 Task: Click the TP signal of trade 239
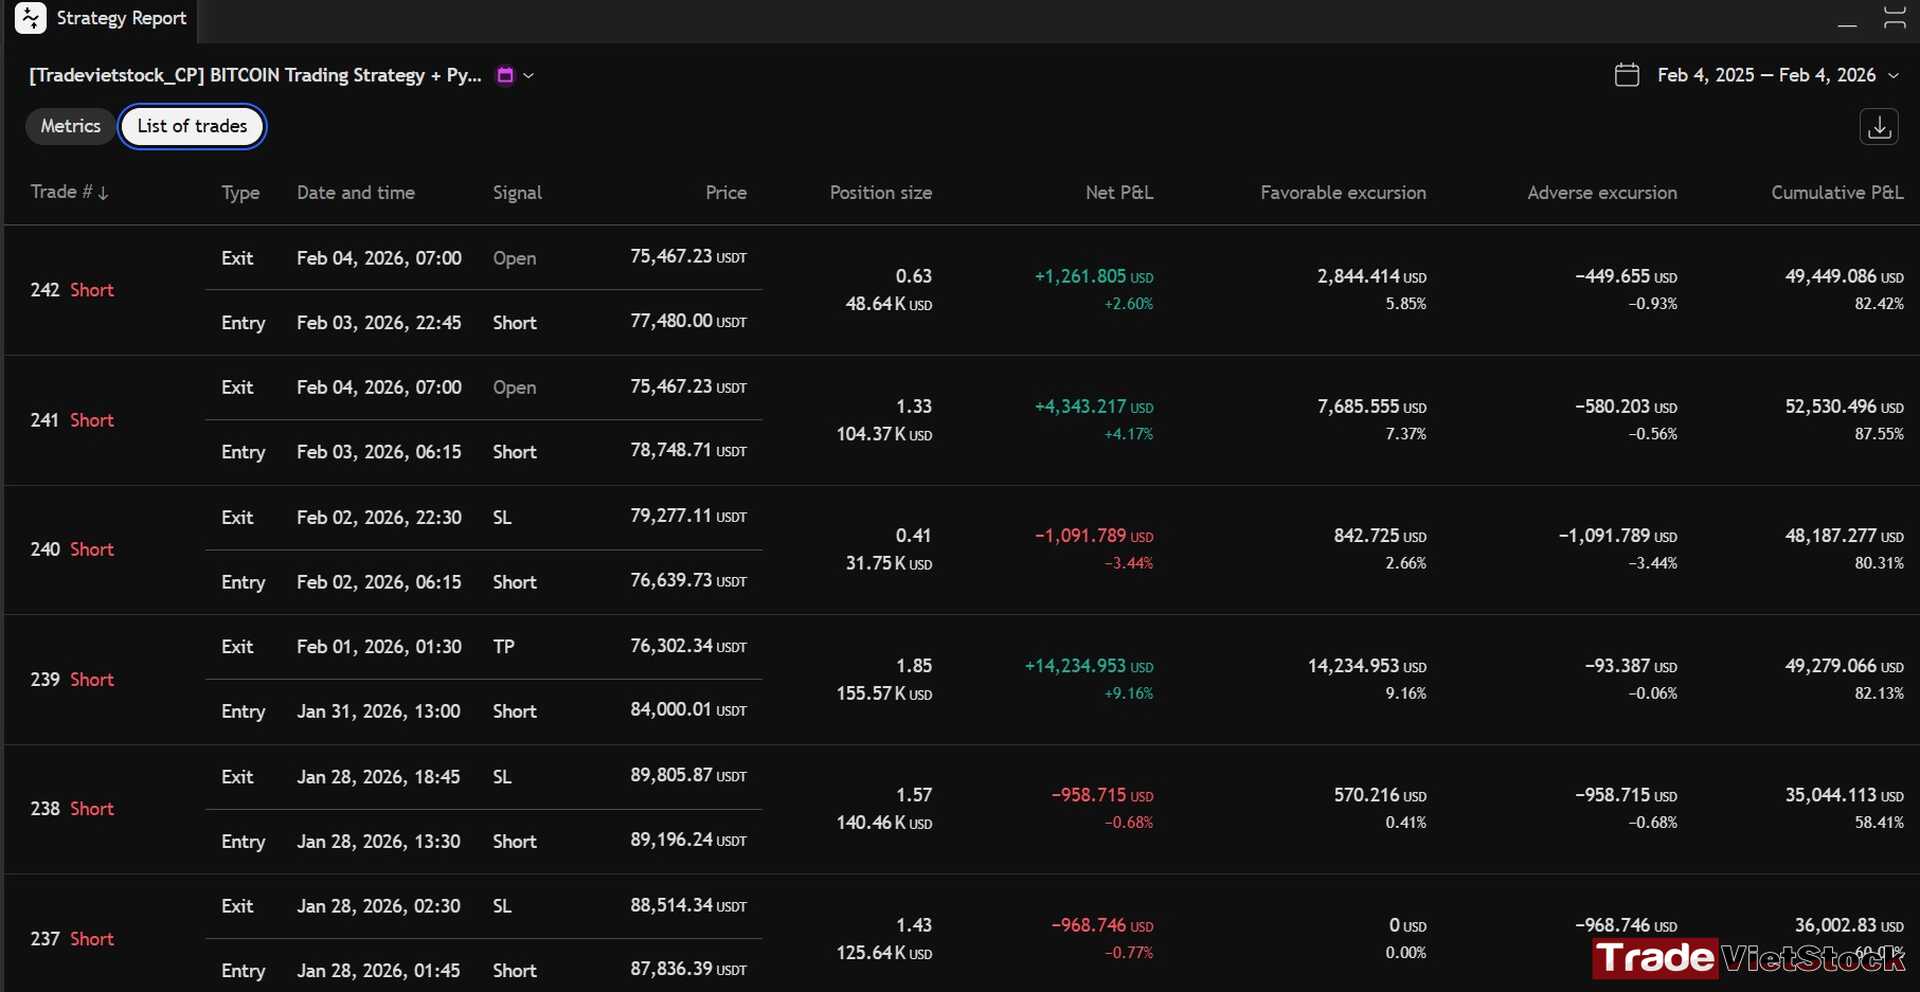[x=503, y=647]
